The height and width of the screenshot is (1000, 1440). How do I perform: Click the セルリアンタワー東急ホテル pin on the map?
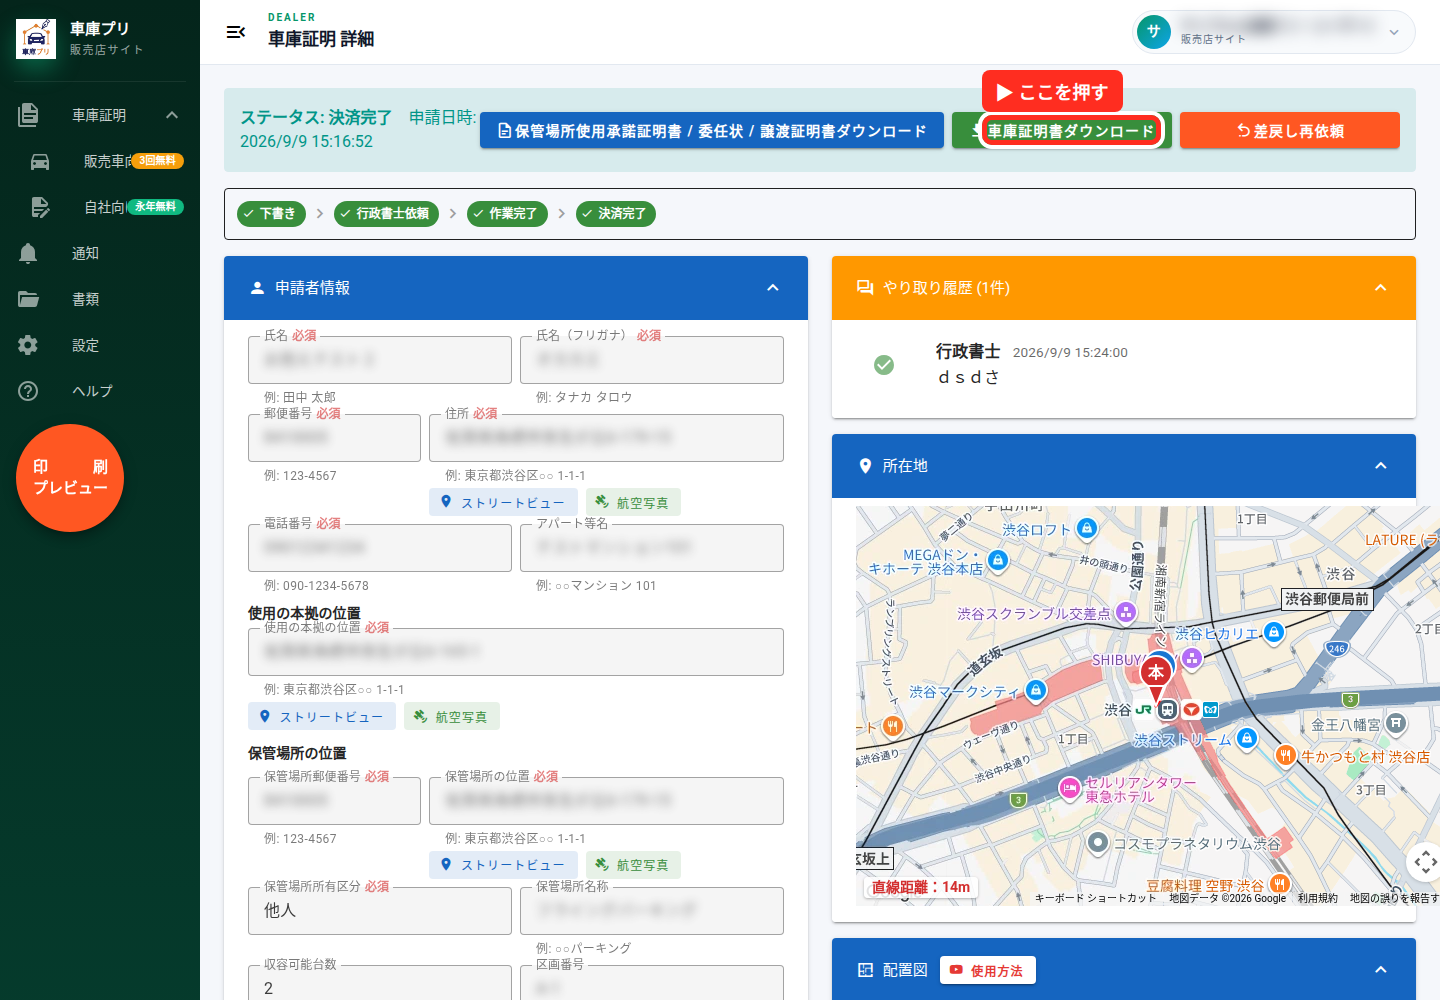(1069, 788)
